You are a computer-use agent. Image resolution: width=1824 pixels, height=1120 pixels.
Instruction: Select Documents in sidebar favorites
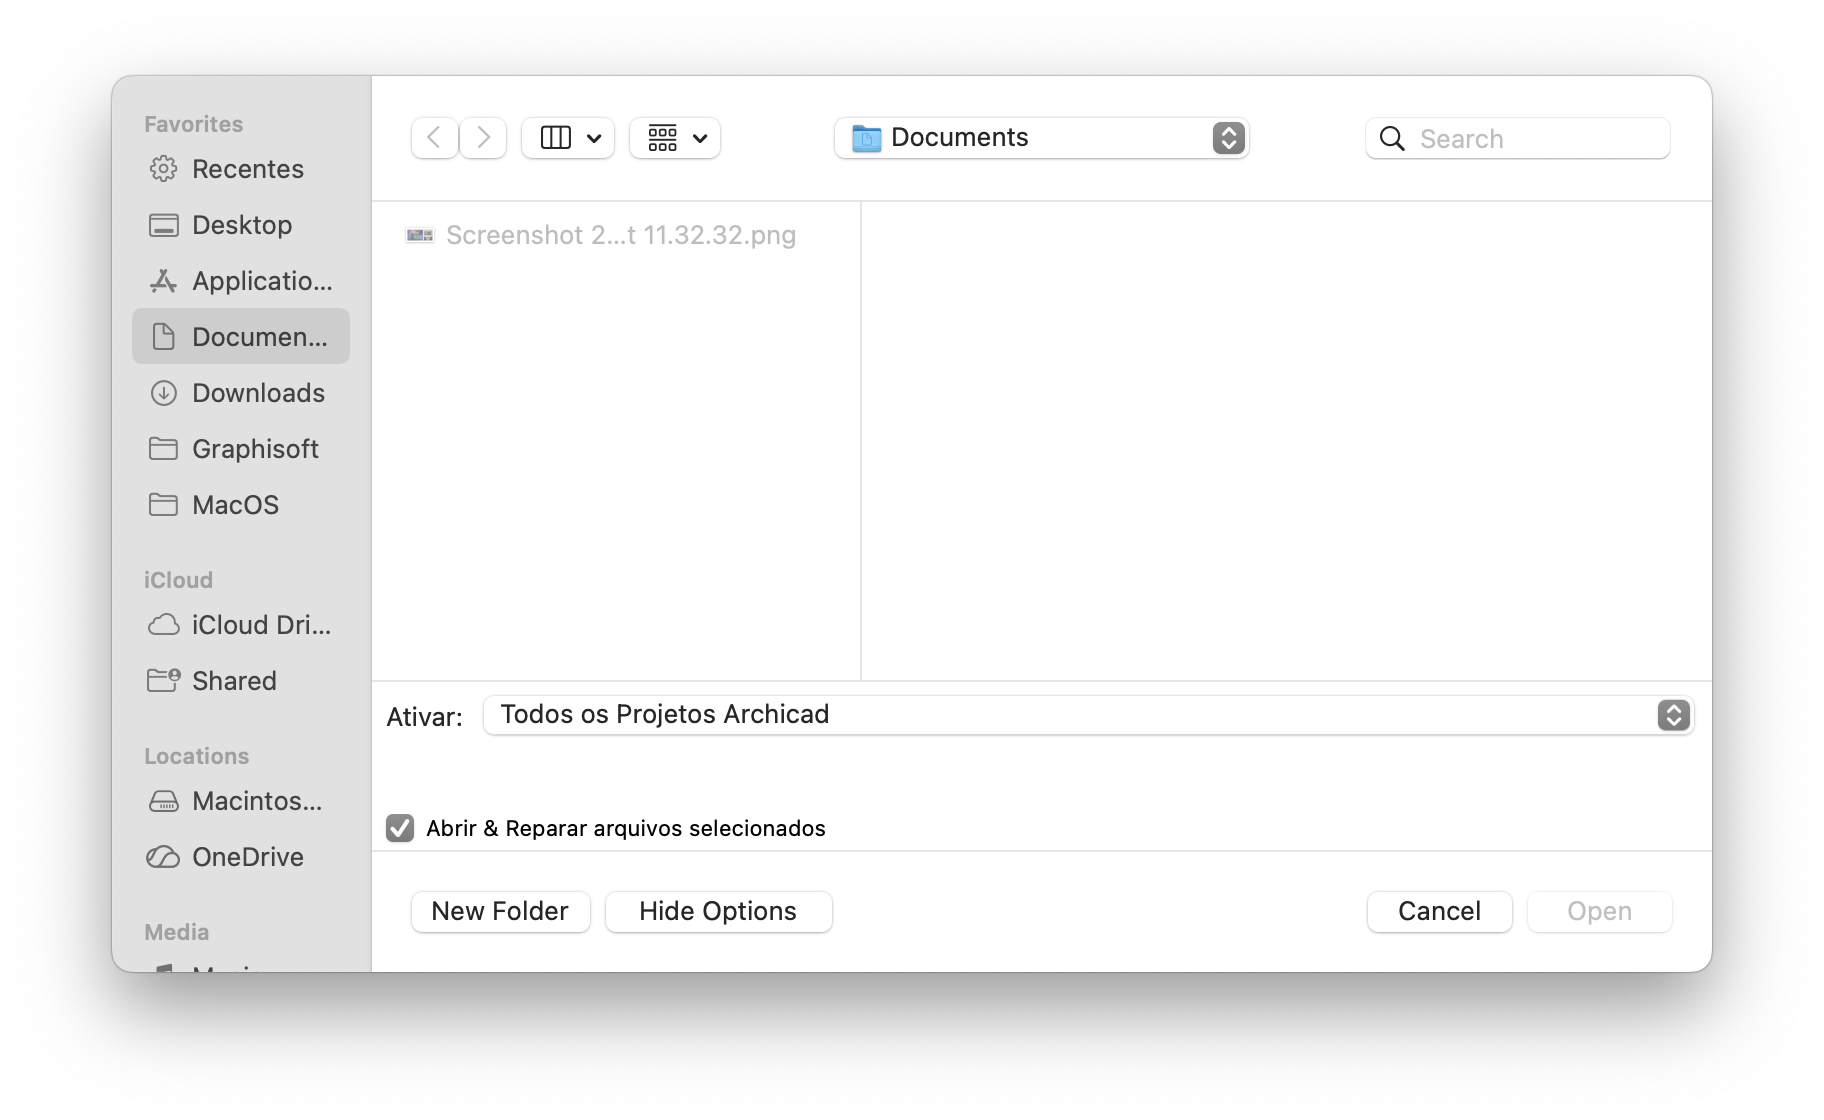(241, 336)
